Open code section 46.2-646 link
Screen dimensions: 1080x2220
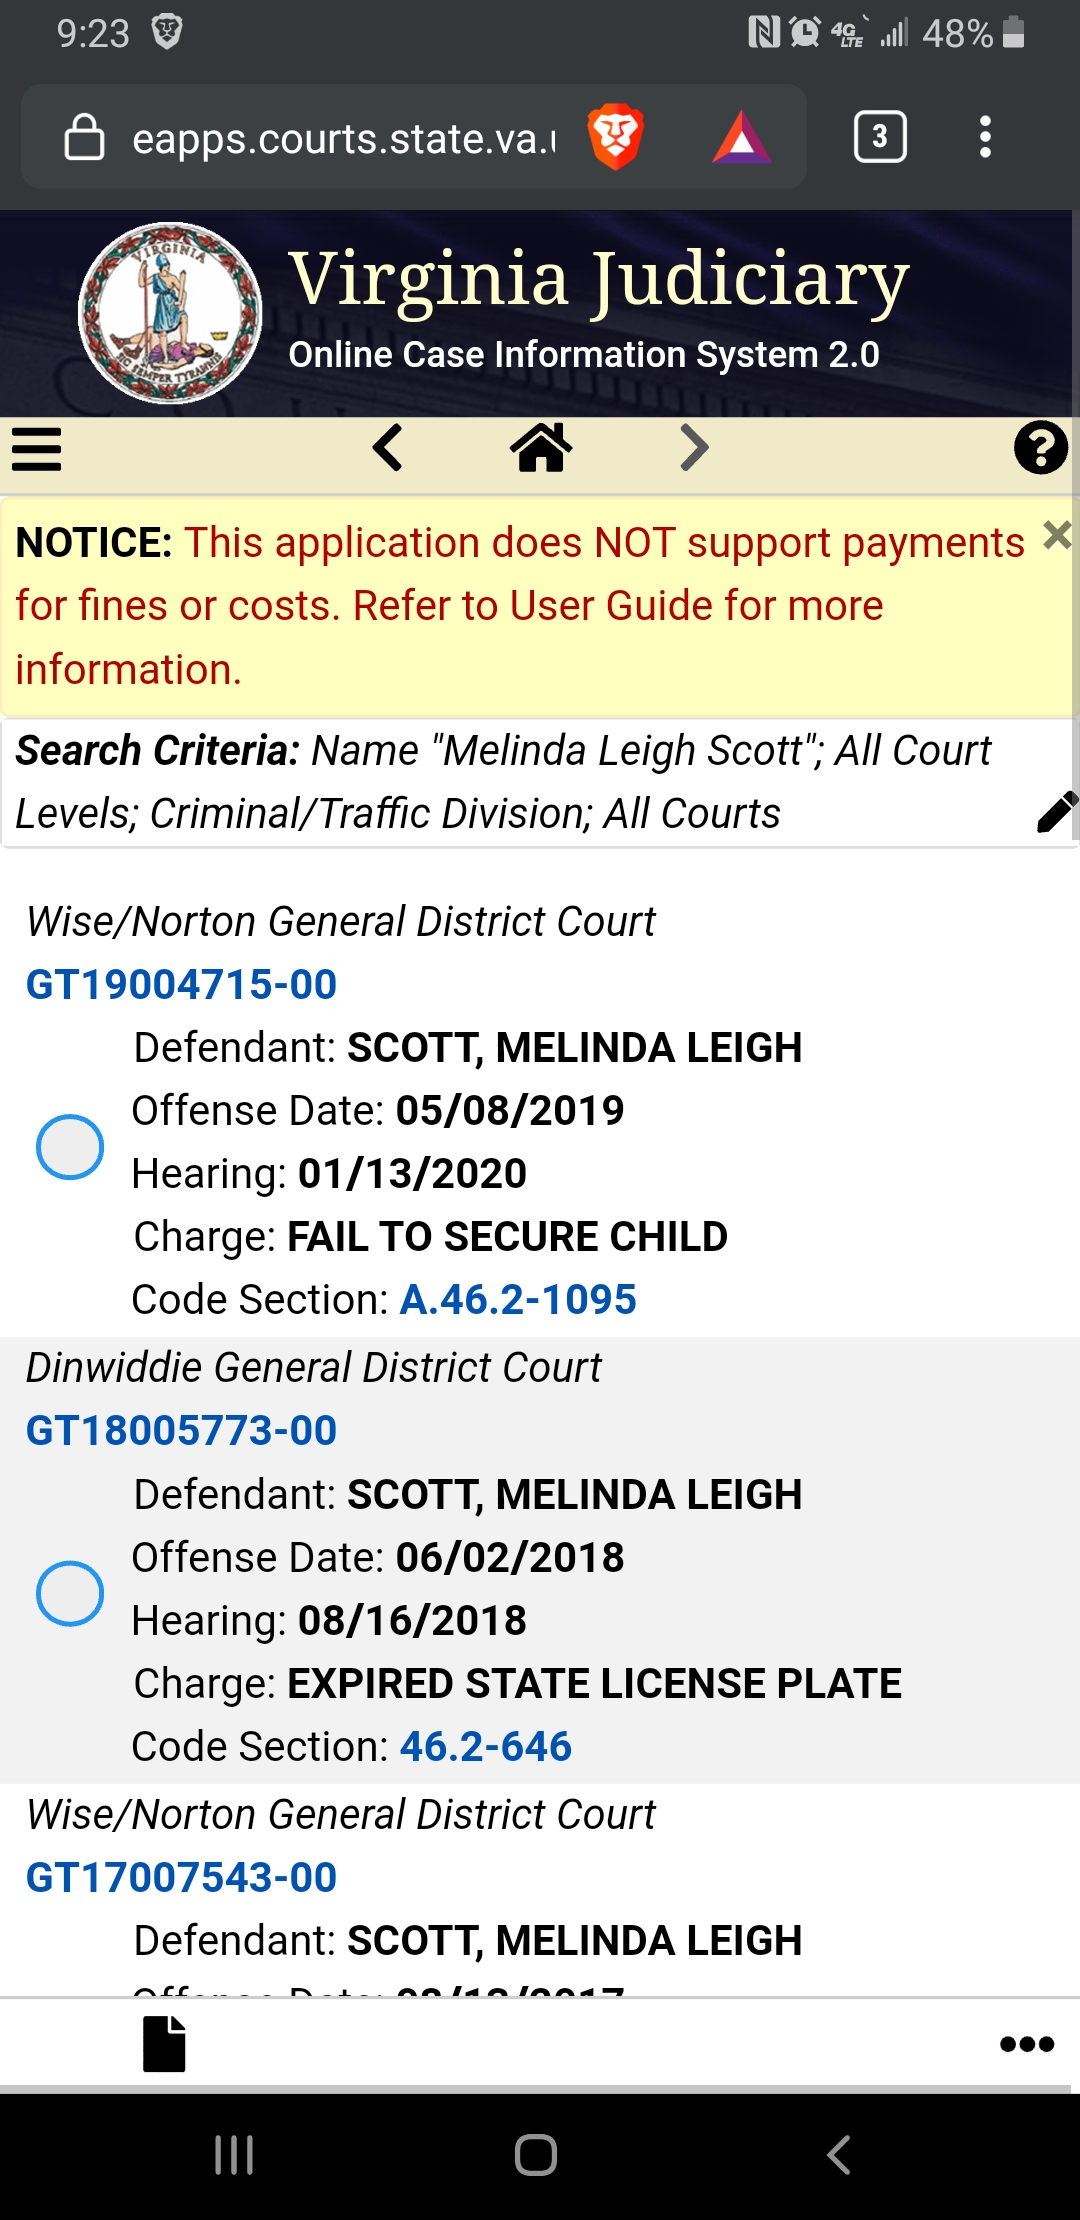pos(486,1747)
